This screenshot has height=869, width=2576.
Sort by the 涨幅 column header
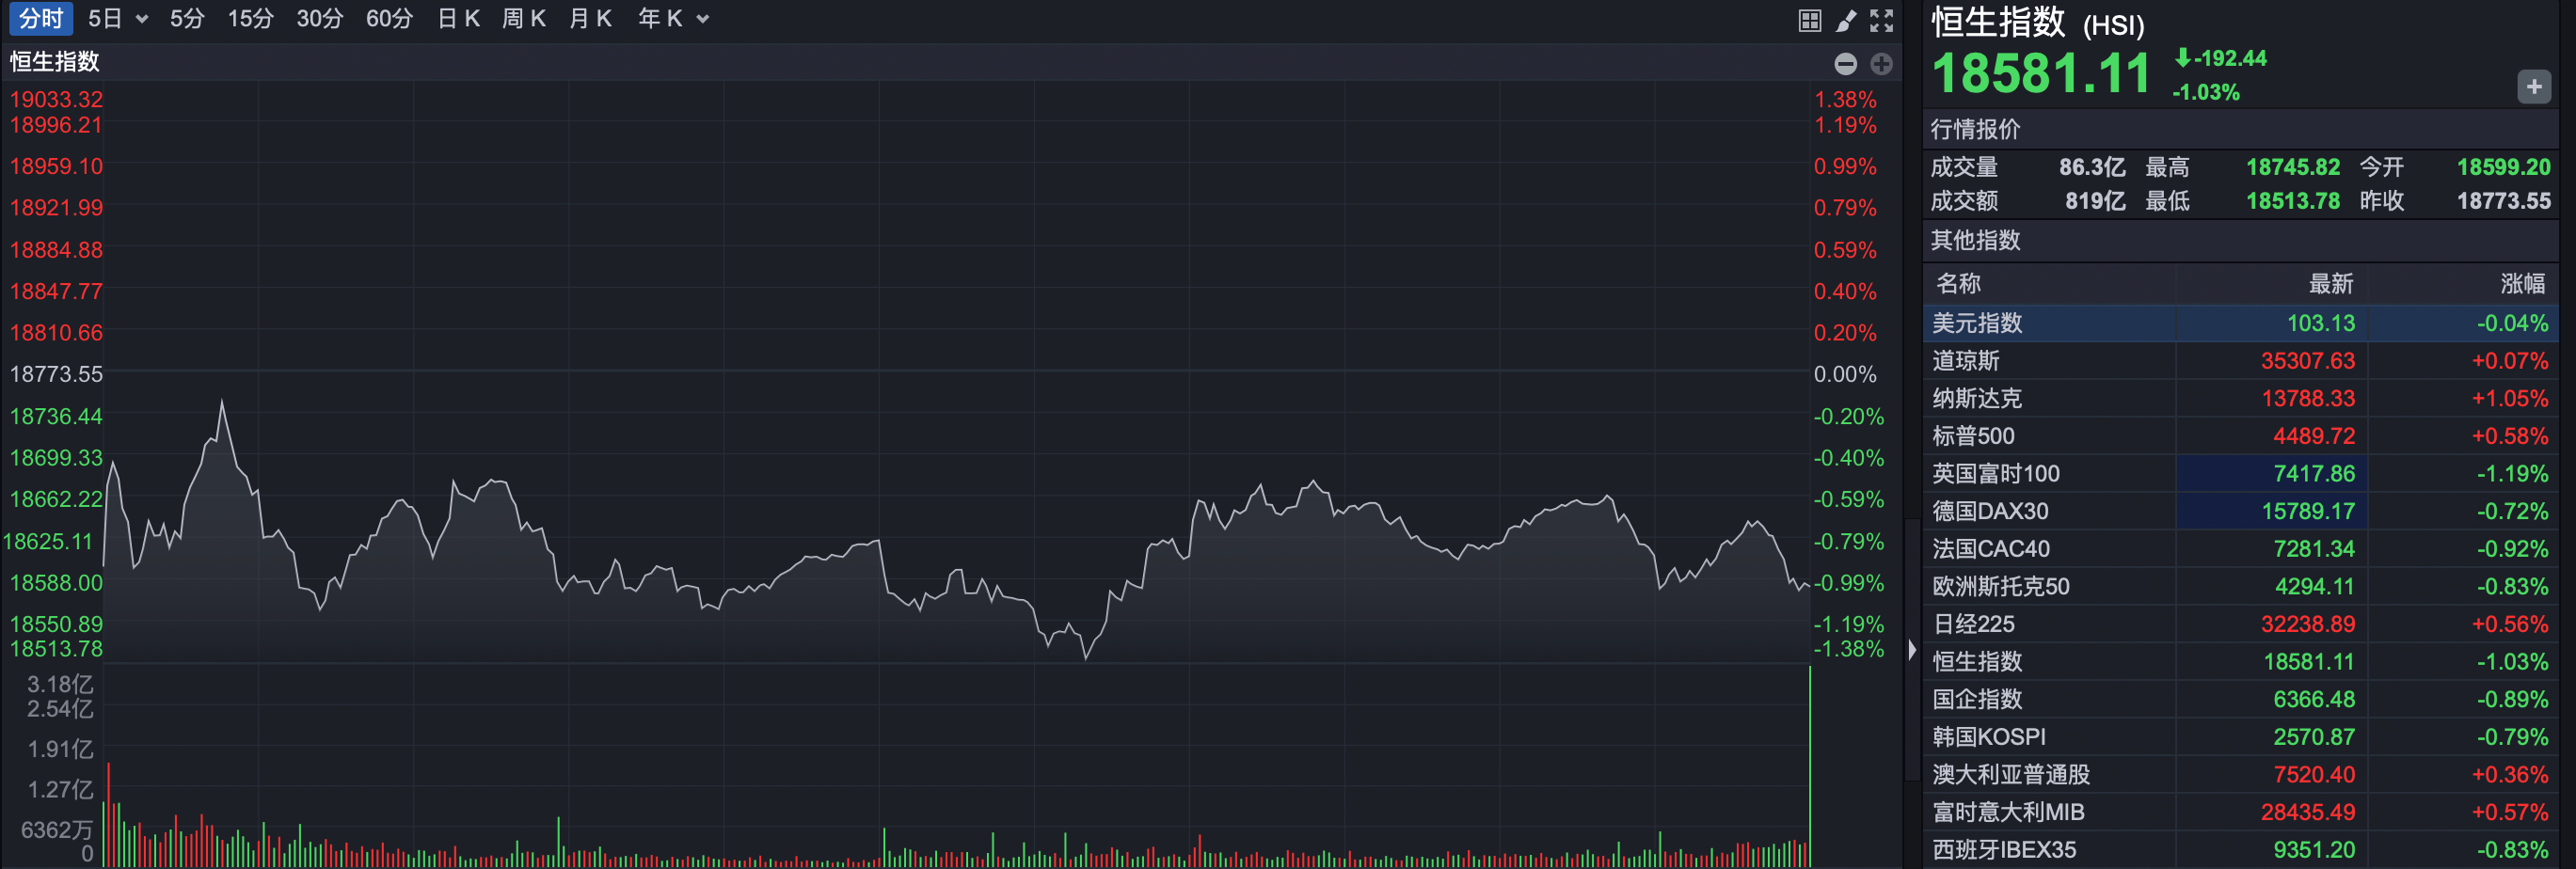click(x=2522, y=284)
